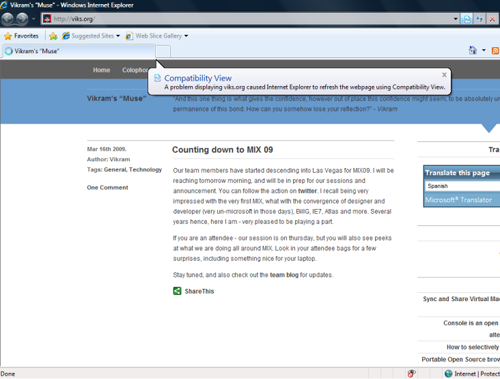Click the Done status bar text
This screenshot has height=379, width=500.
pos(8,374)
